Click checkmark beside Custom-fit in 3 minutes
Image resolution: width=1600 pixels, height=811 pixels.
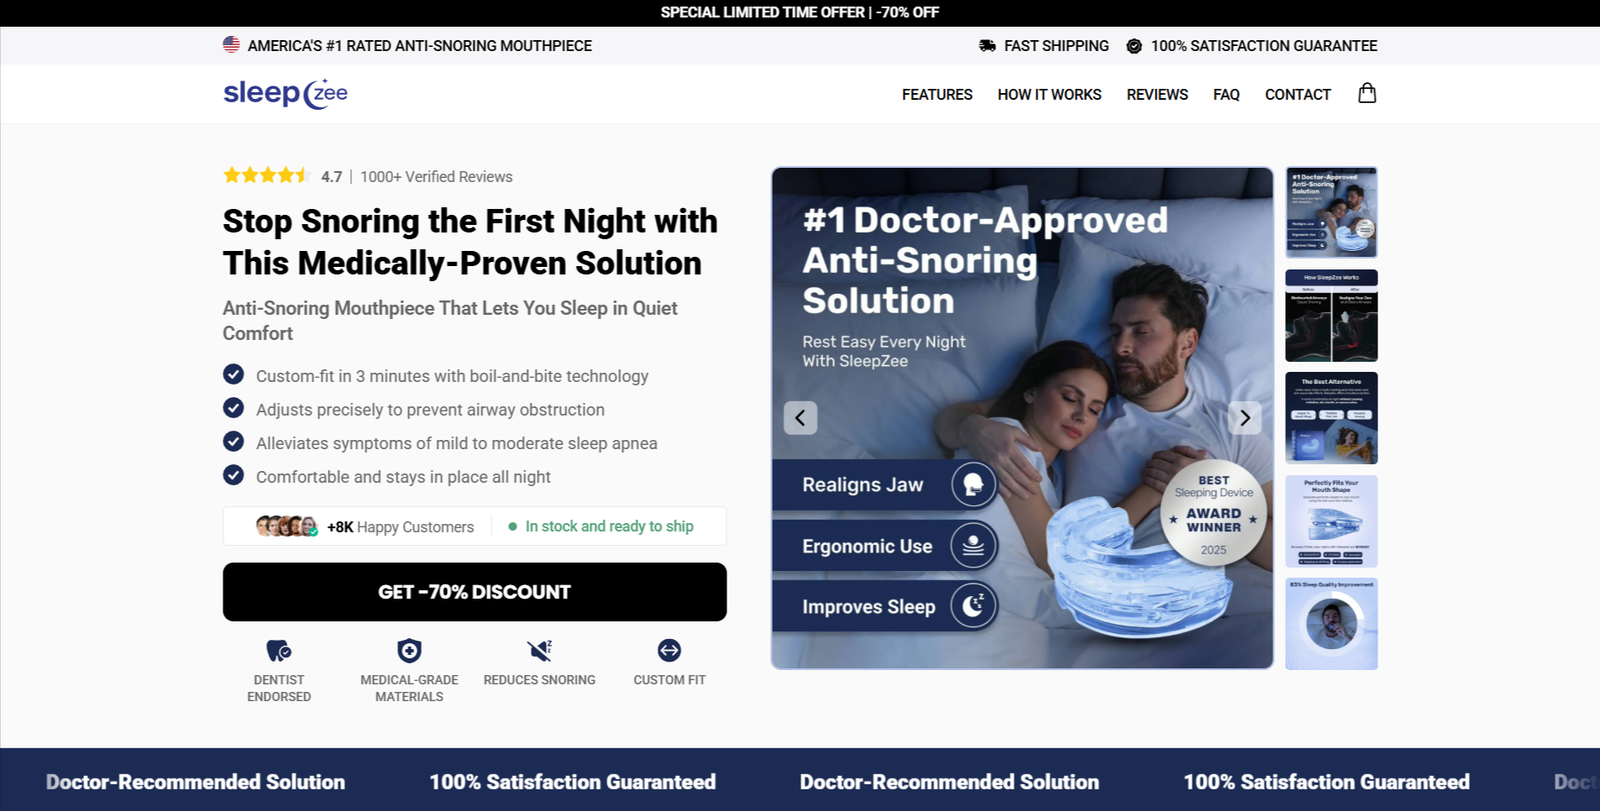click(x=233, y=374)
